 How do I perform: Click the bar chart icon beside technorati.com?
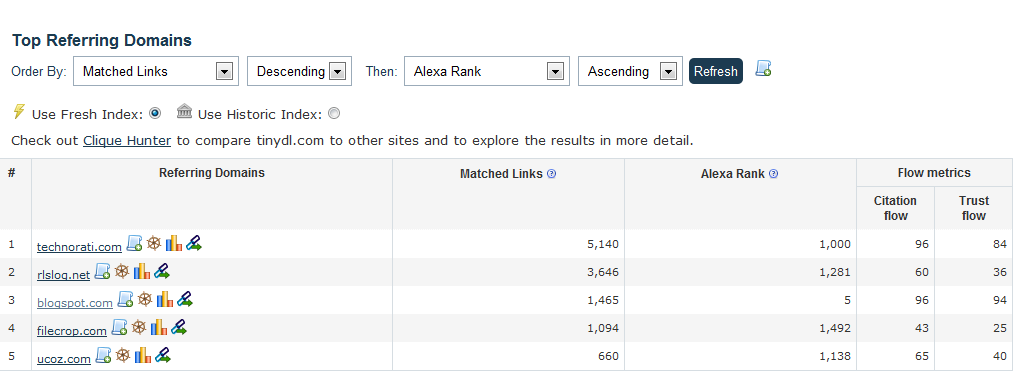pos(173,243)
